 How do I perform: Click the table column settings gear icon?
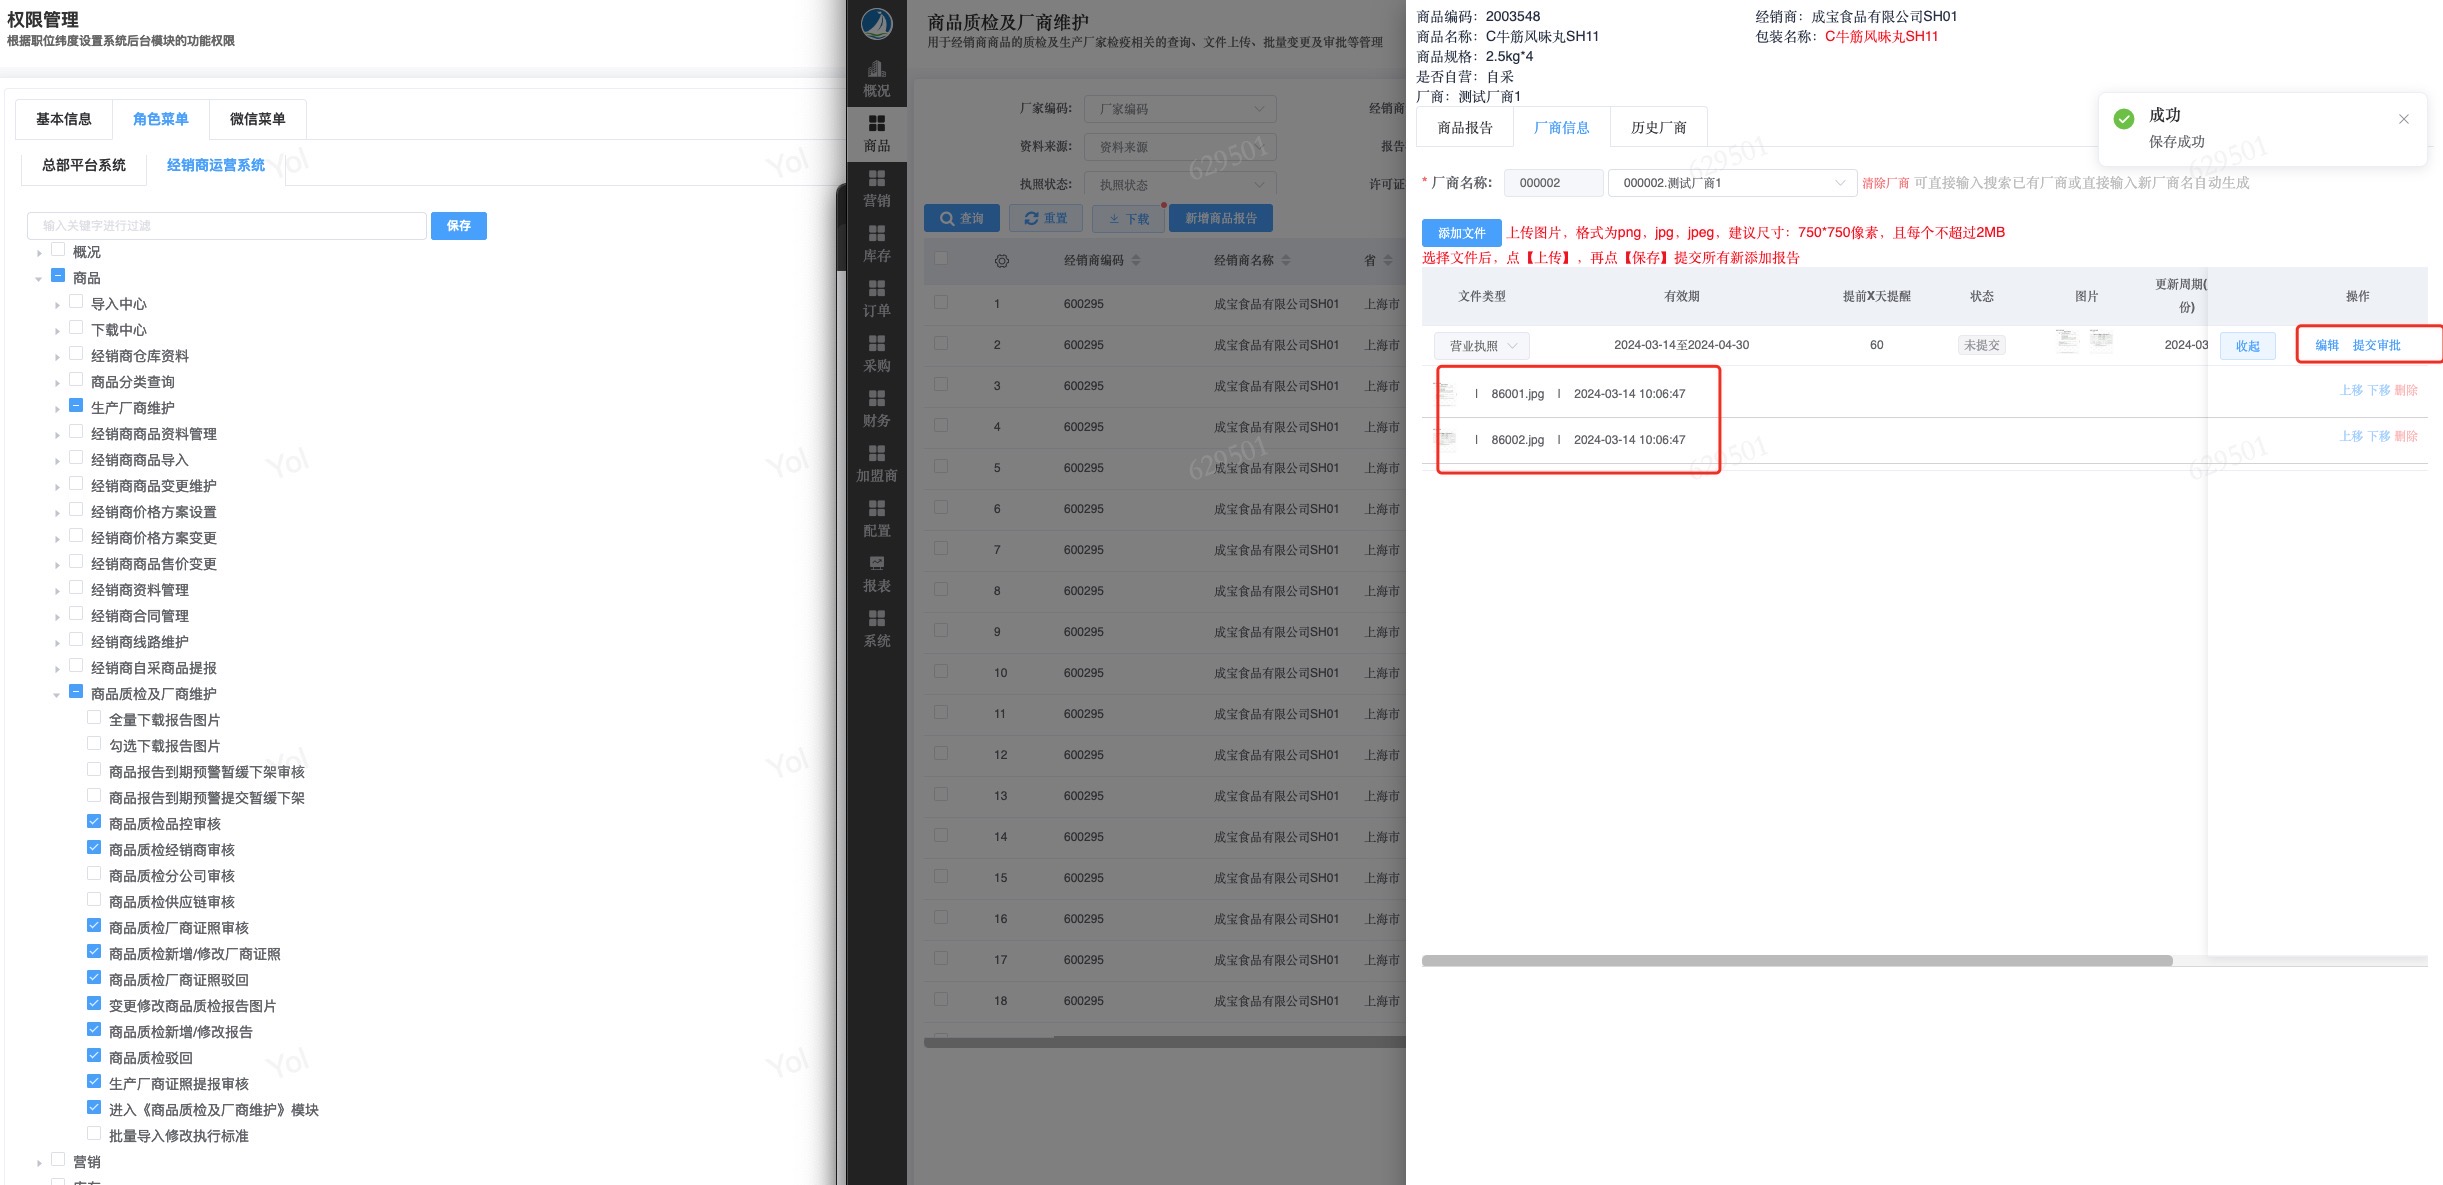coord(1001,261)
